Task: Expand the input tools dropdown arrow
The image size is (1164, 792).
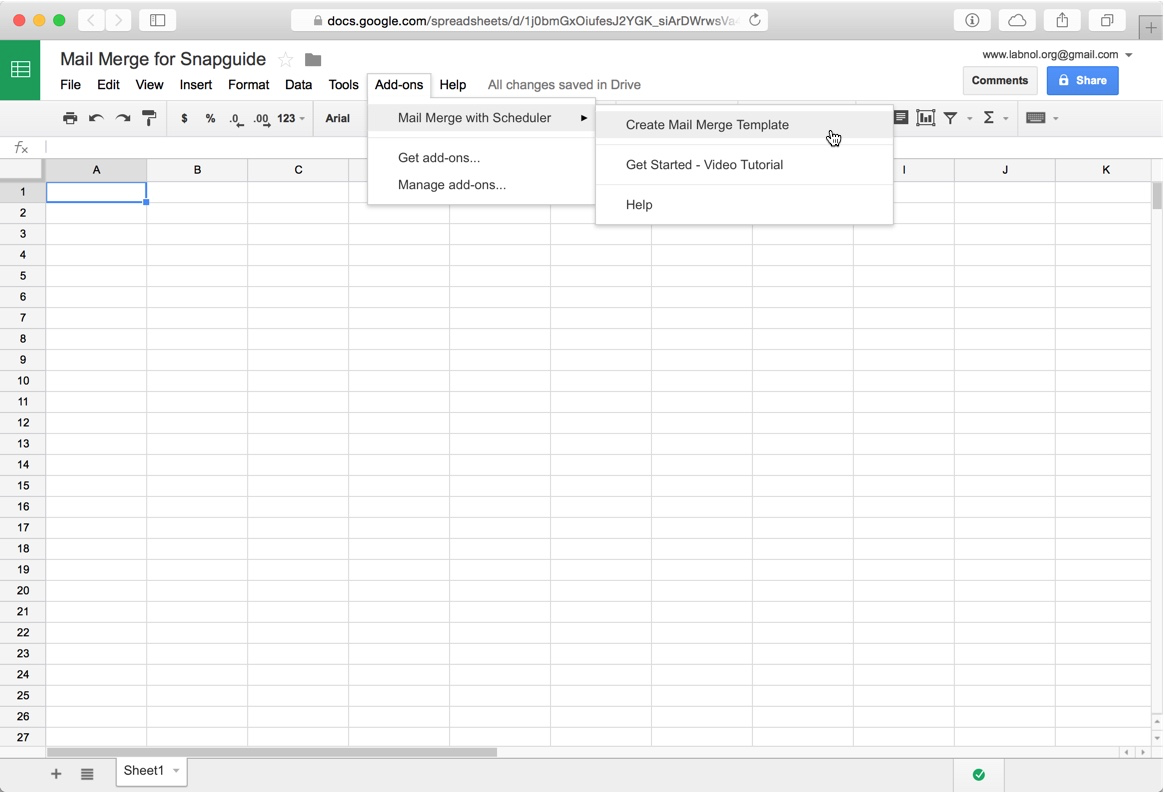Action: pos(1056,119)
